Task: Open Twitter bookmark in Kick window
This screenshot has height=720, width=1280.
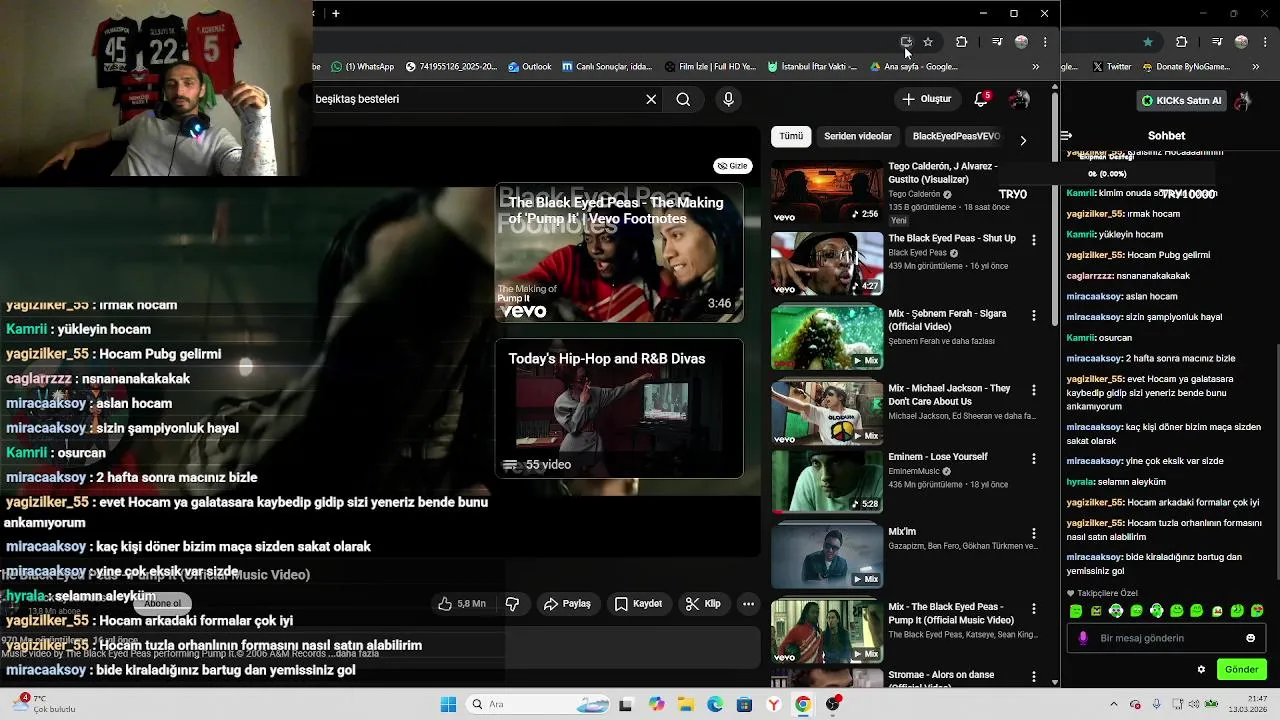Action: (1112, 67)
